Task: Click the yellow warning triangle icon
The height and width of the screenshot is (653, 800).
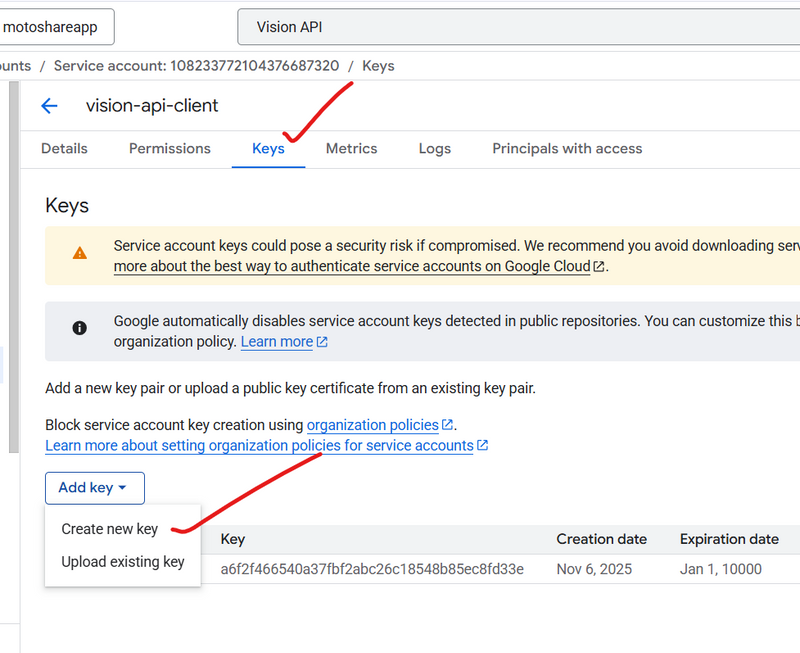Action: pos(80,254)
